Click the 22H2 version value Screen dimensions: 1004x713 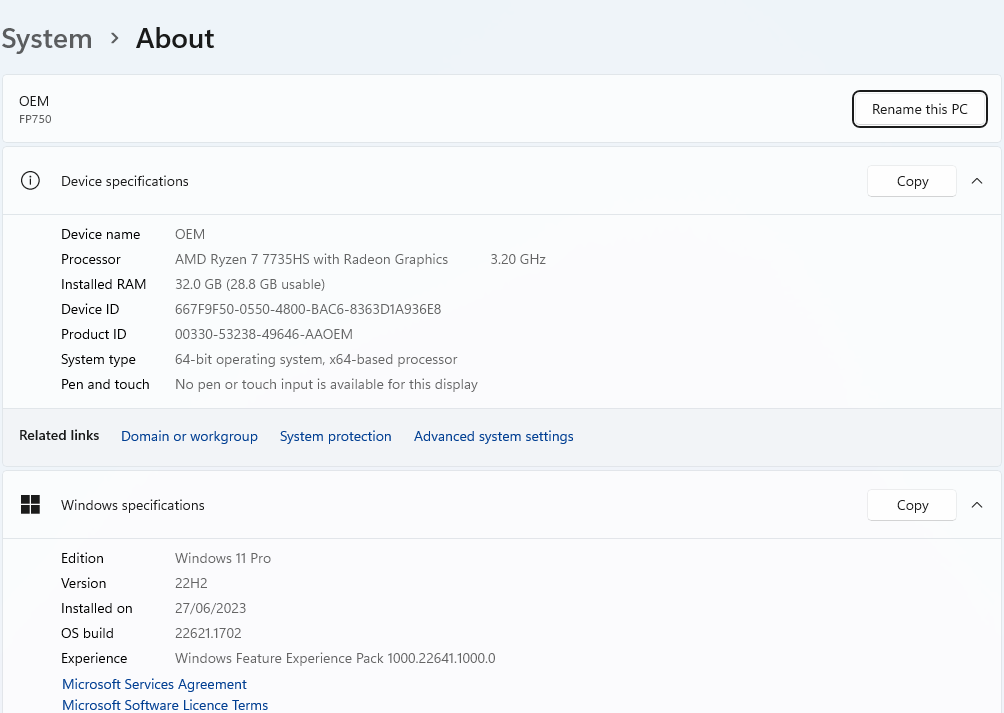[191, 583]
